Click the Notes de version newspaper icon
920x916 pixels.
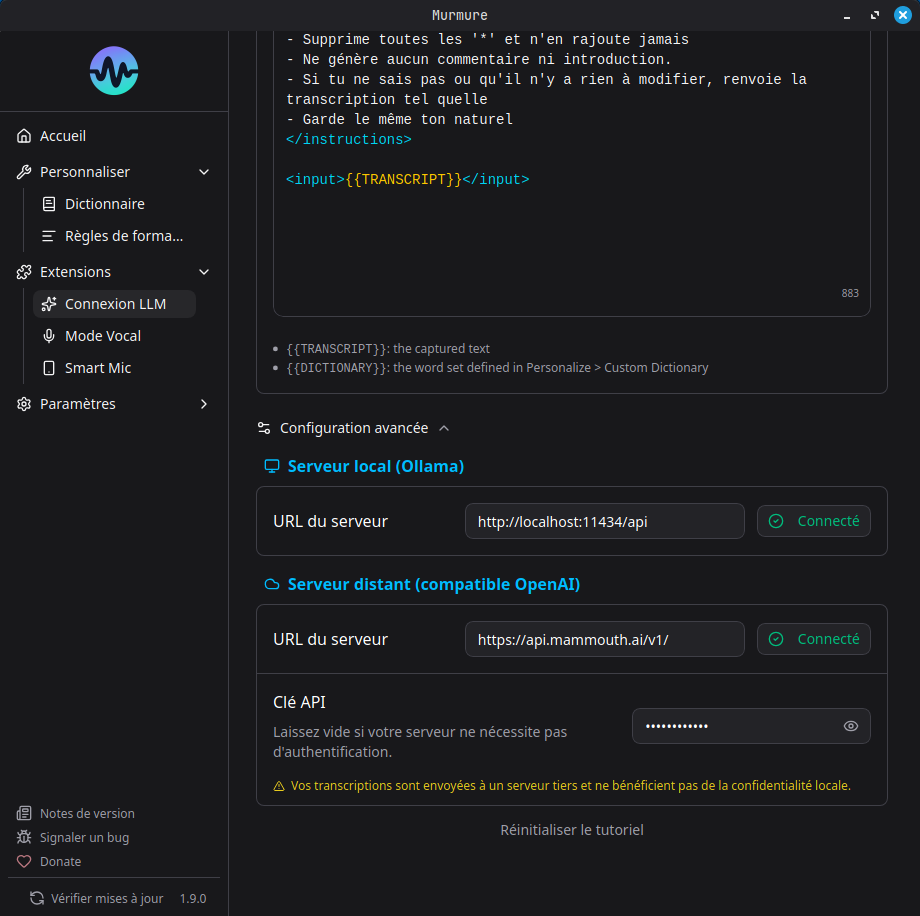[x=24, y=813]
